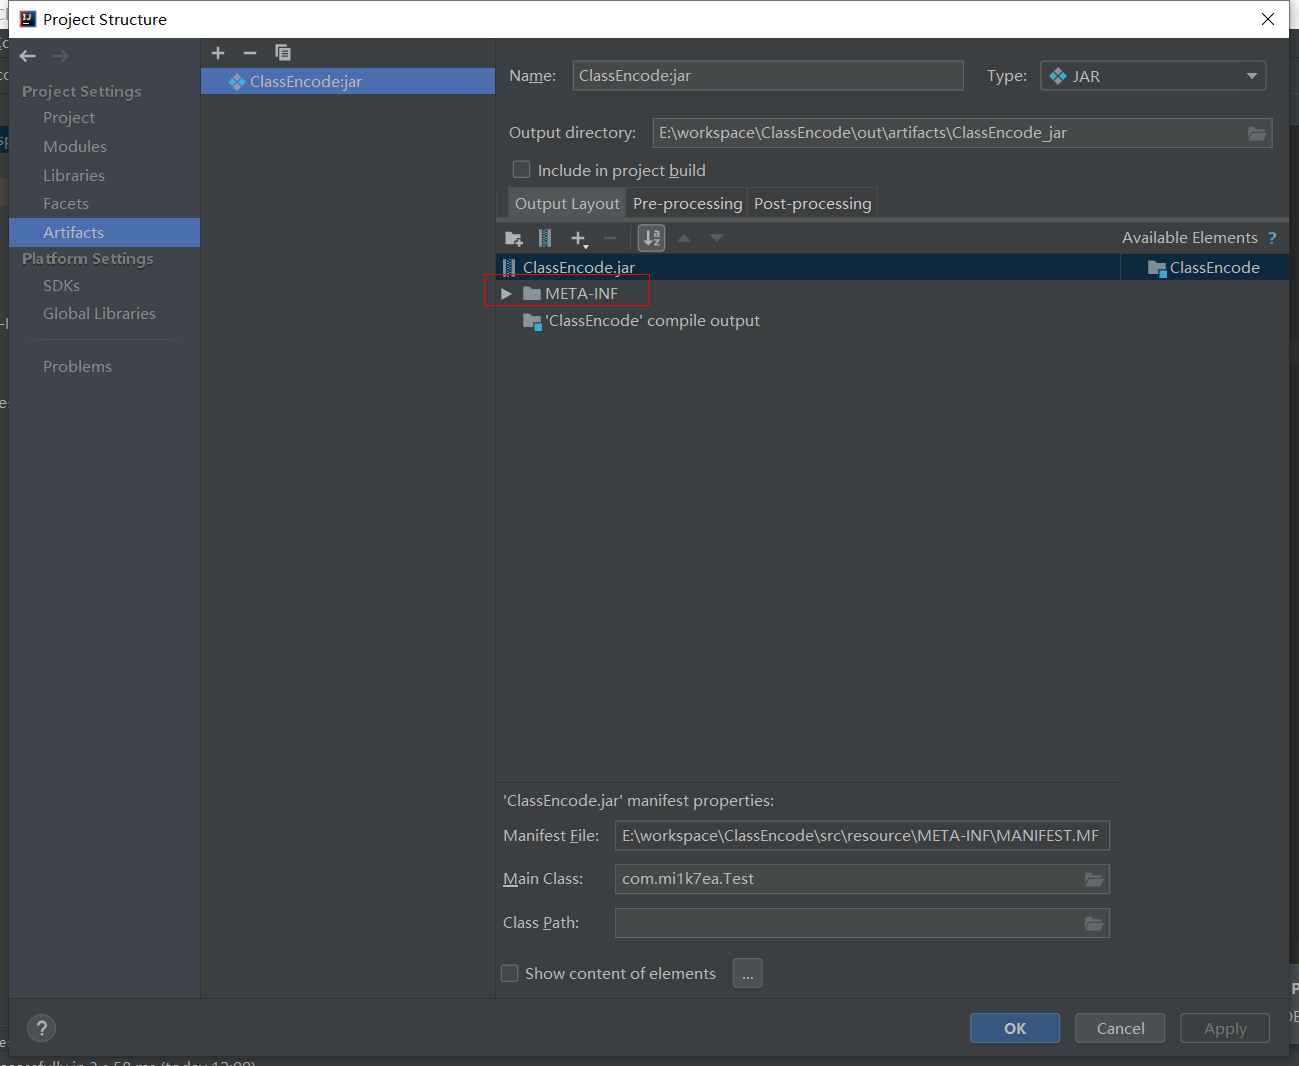Switch to the Post-processing tab
This screenshot has width=1299, height=1066.
point(812,204)
